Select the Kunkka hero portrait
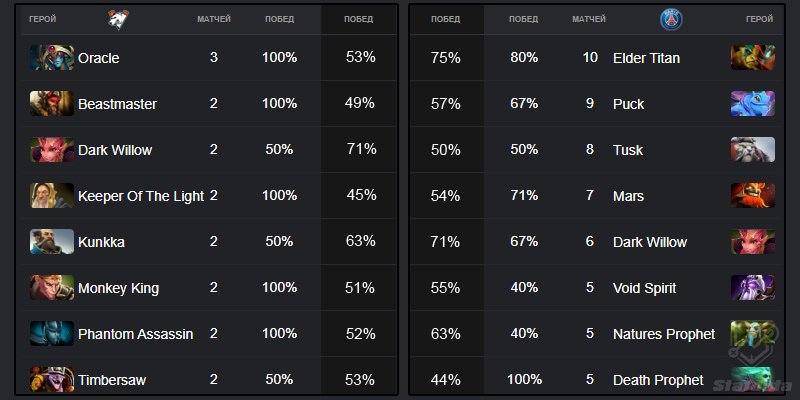Image resolution: width=800 pixels, height=400 pixels. tap(52, 242)
